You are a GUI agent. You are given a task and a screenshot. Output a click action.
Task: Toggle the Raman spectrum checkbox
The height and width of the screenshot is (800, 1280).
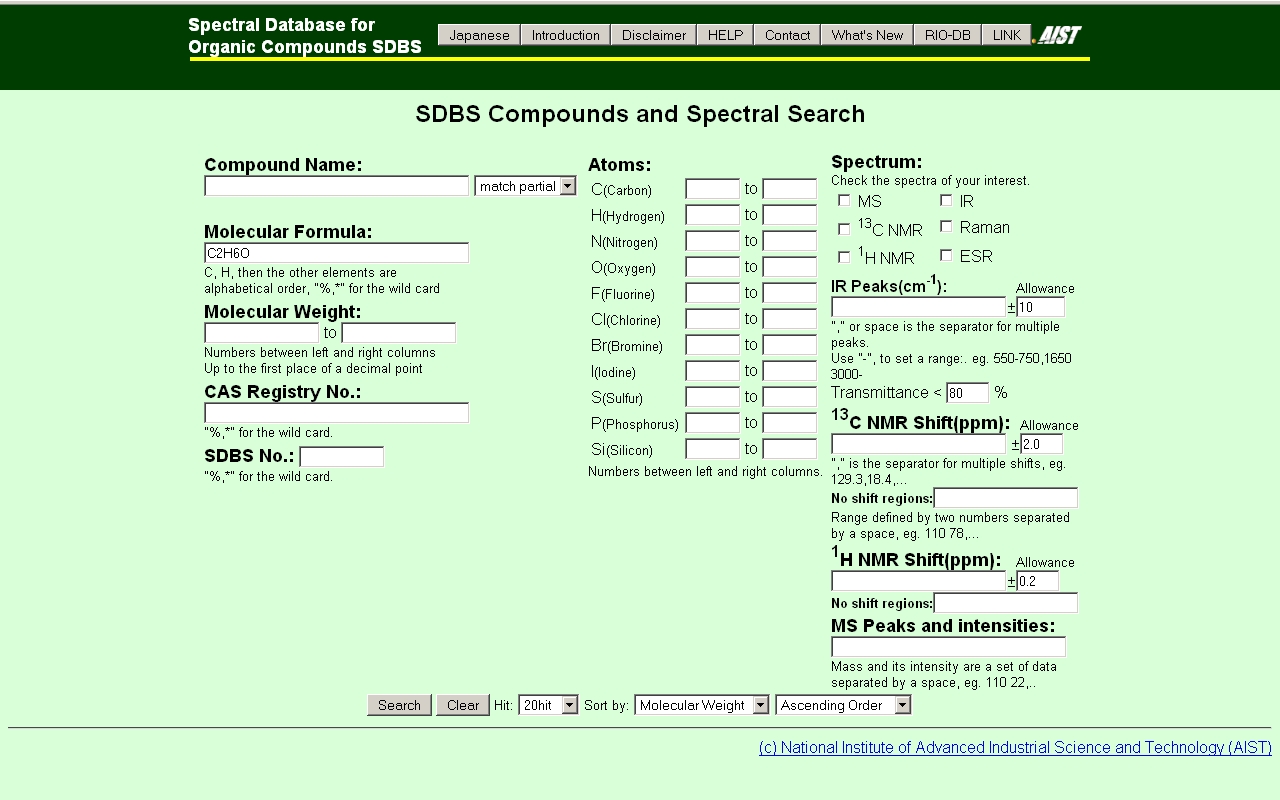[946, 227]
